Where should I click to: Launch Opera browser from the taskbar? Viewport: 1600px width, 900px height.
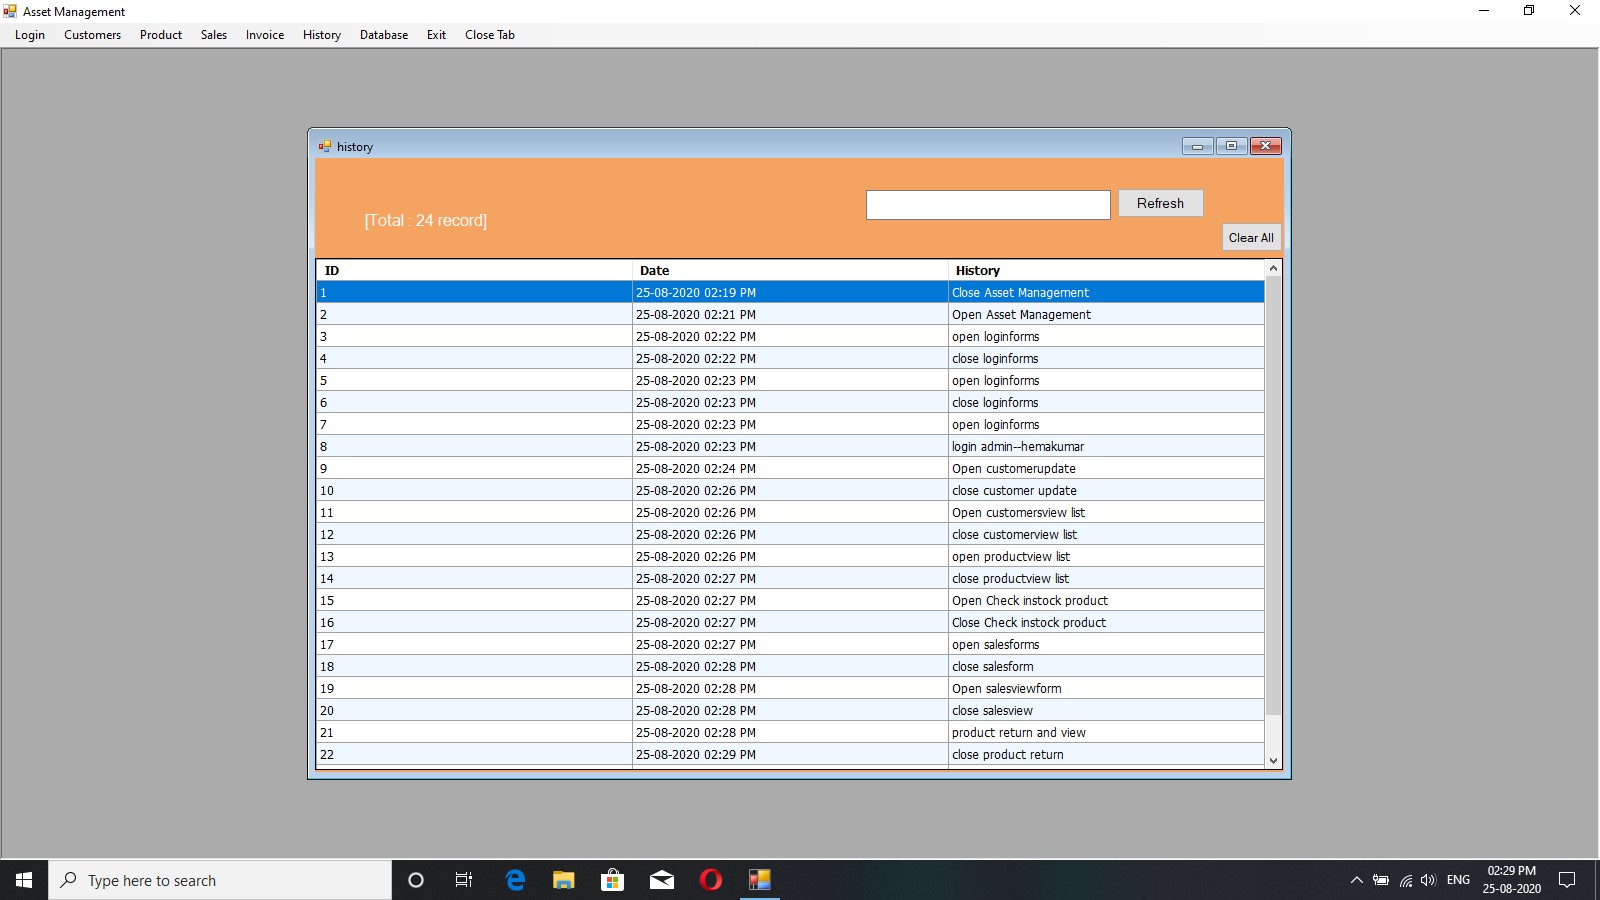(711, 880)
